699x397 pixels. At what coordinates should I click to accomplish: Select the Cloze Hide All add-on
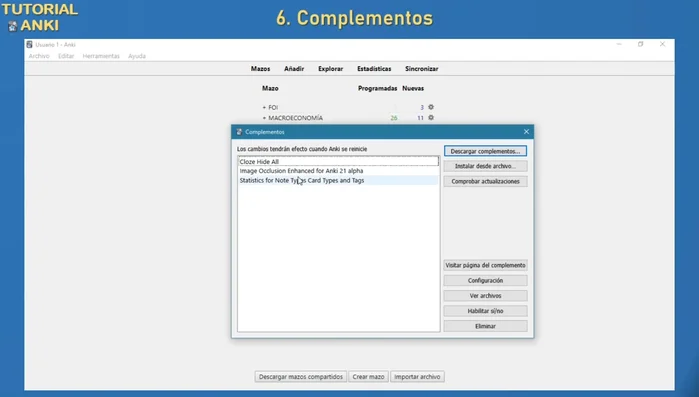[x=338, y=161]
